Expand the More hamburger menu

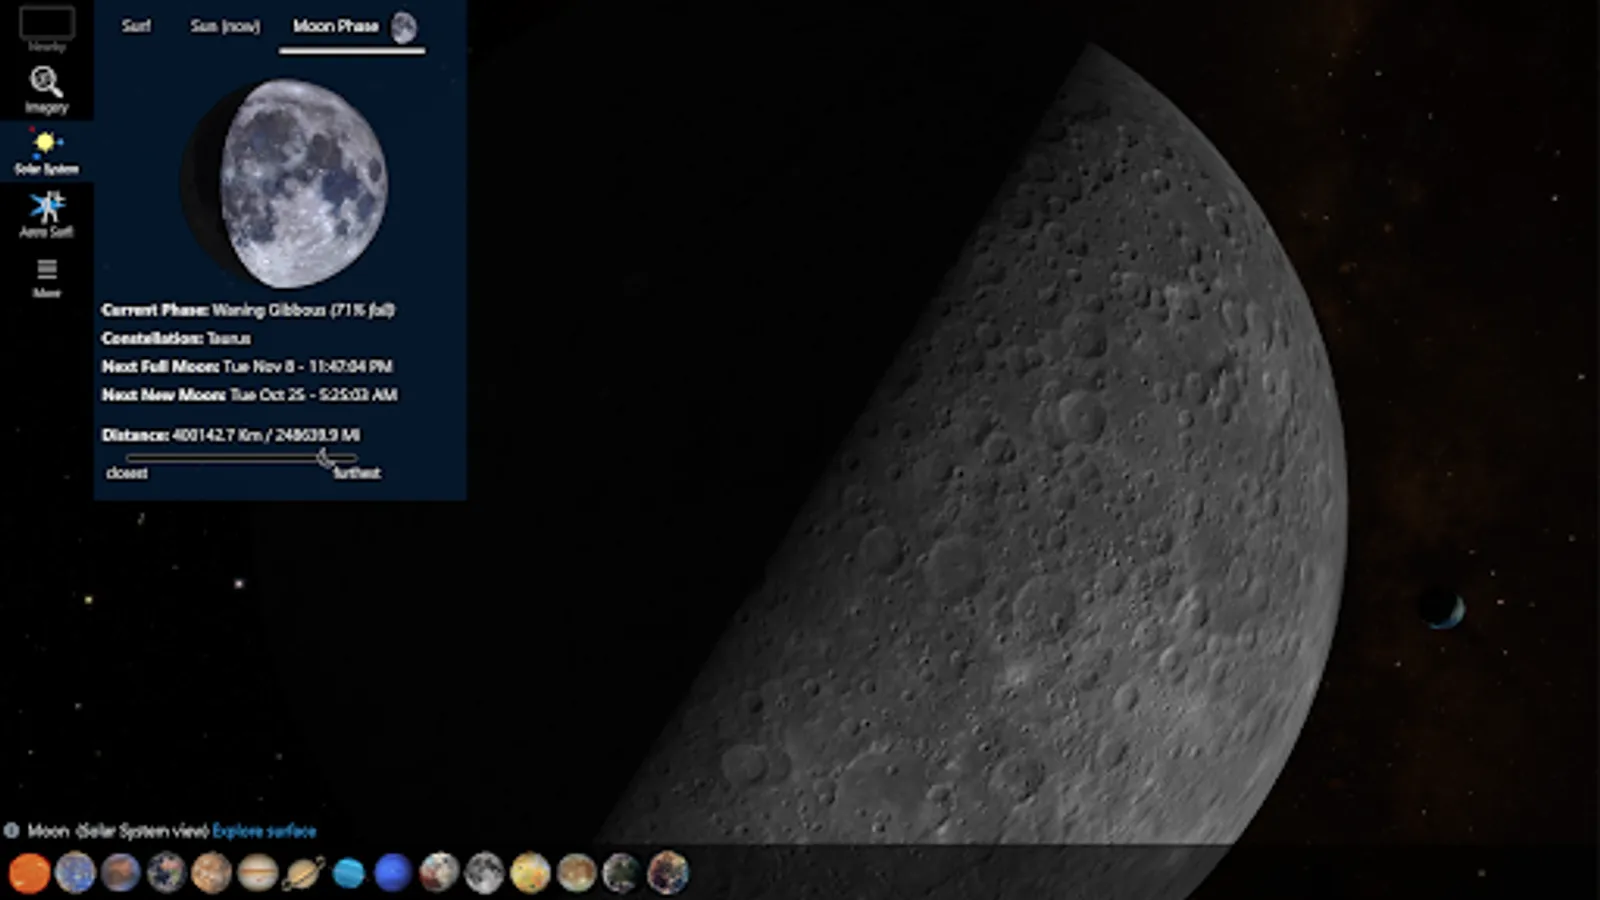tap(46, 277)
